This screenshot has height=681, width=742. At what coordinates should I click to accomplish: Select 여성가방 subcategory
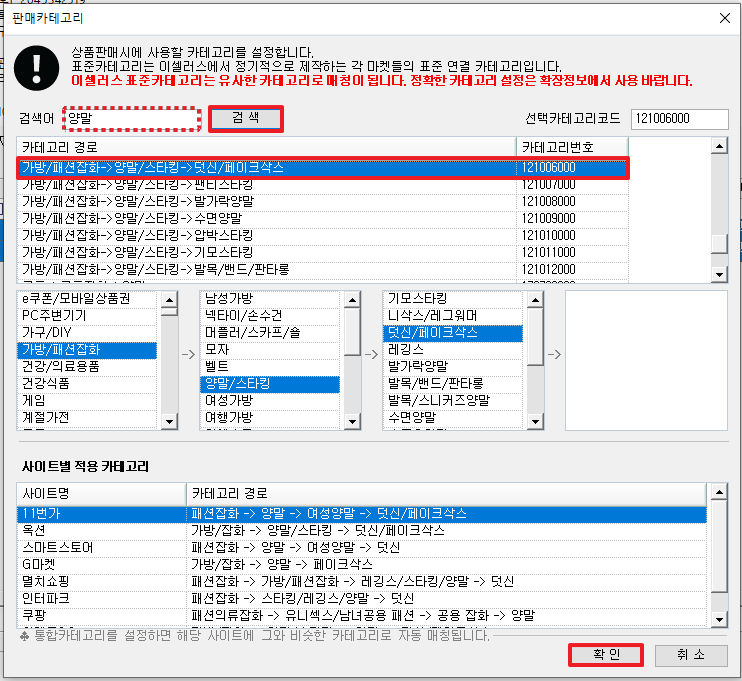tap(270, 401)
